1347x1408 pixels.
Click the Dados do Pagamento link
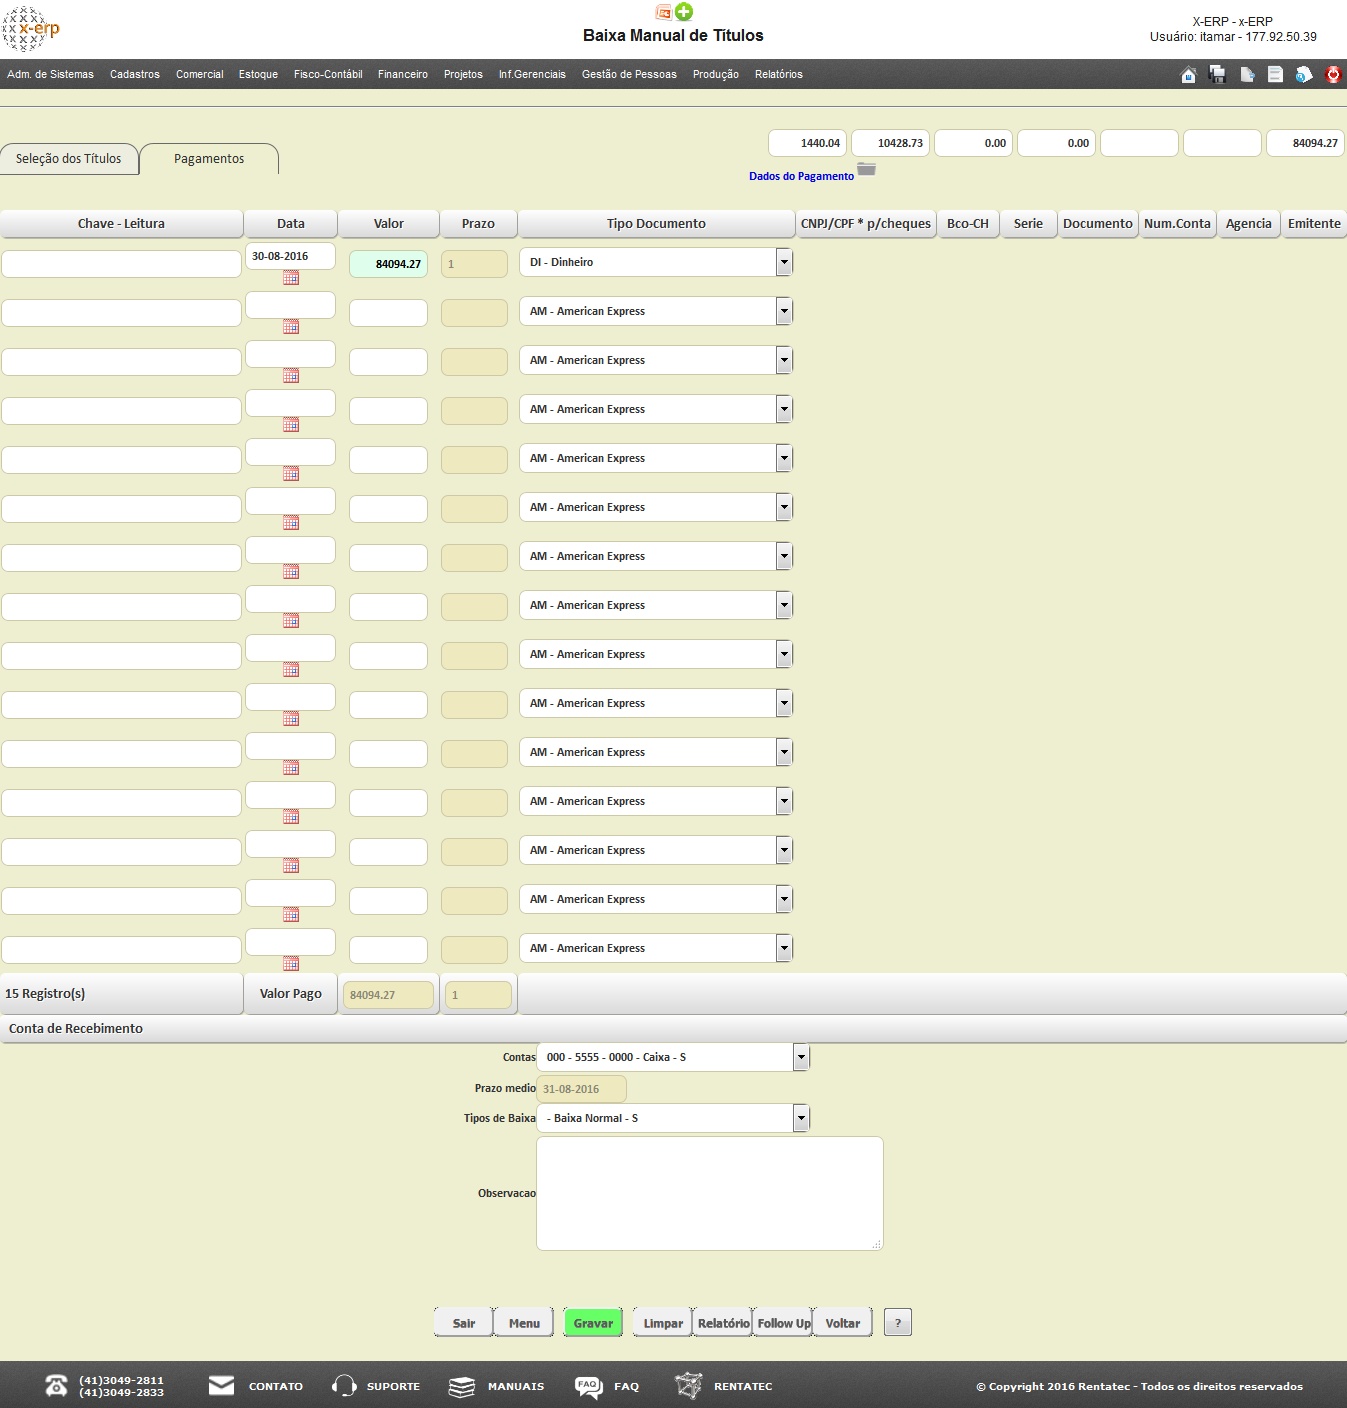pos(801,176)
